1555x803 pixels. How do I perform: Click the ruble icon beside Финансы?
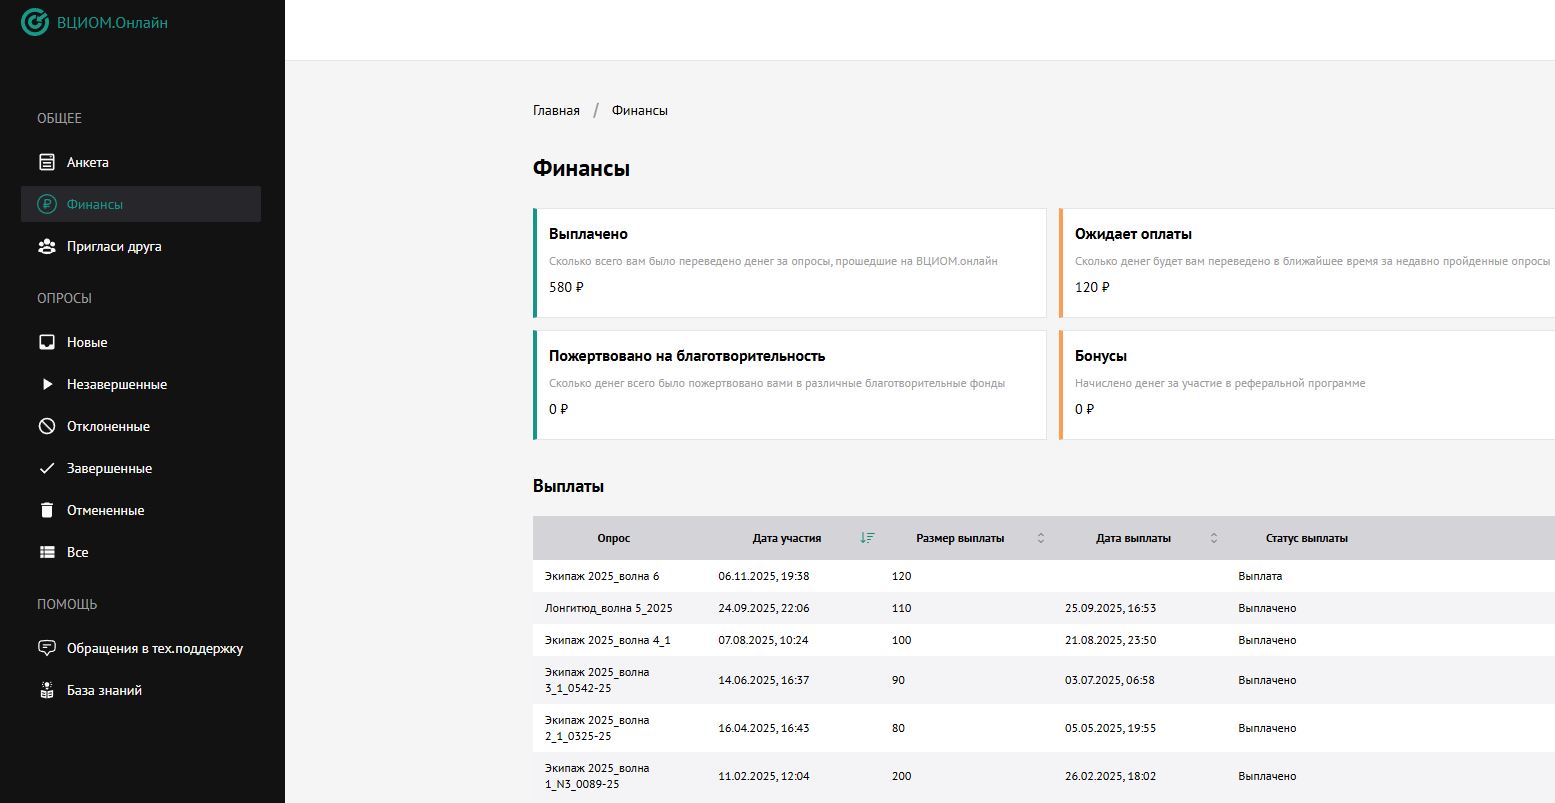tap(46, 204)
